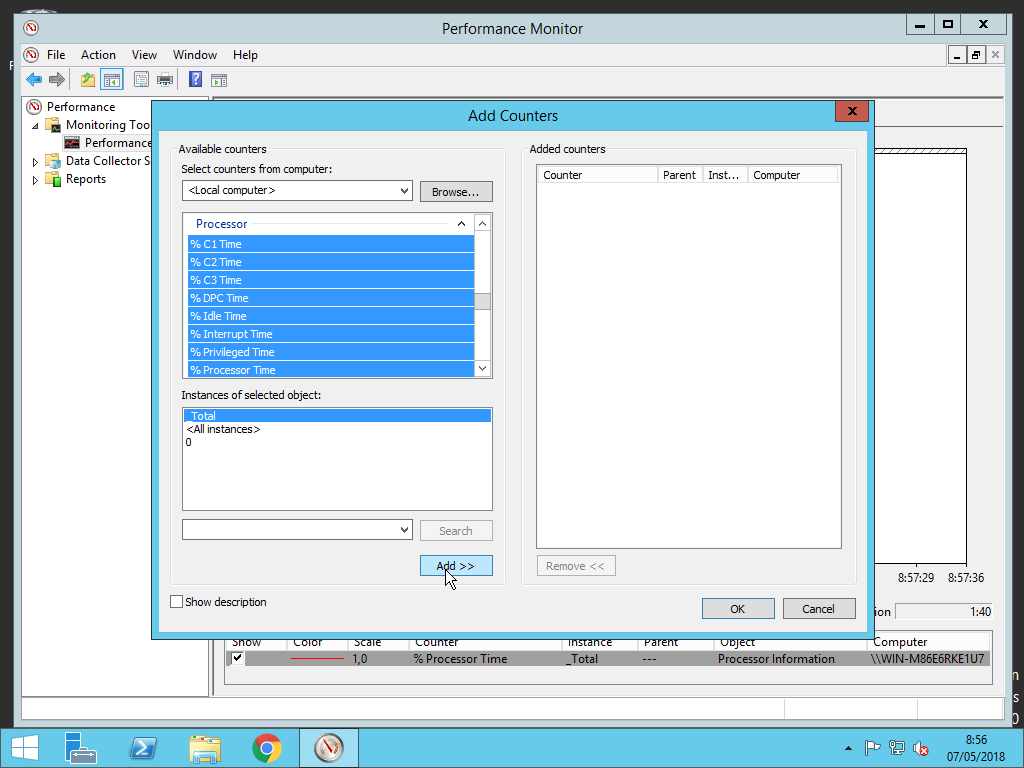
Task: Click the Add >> button
Action: (x=456, y=566)
